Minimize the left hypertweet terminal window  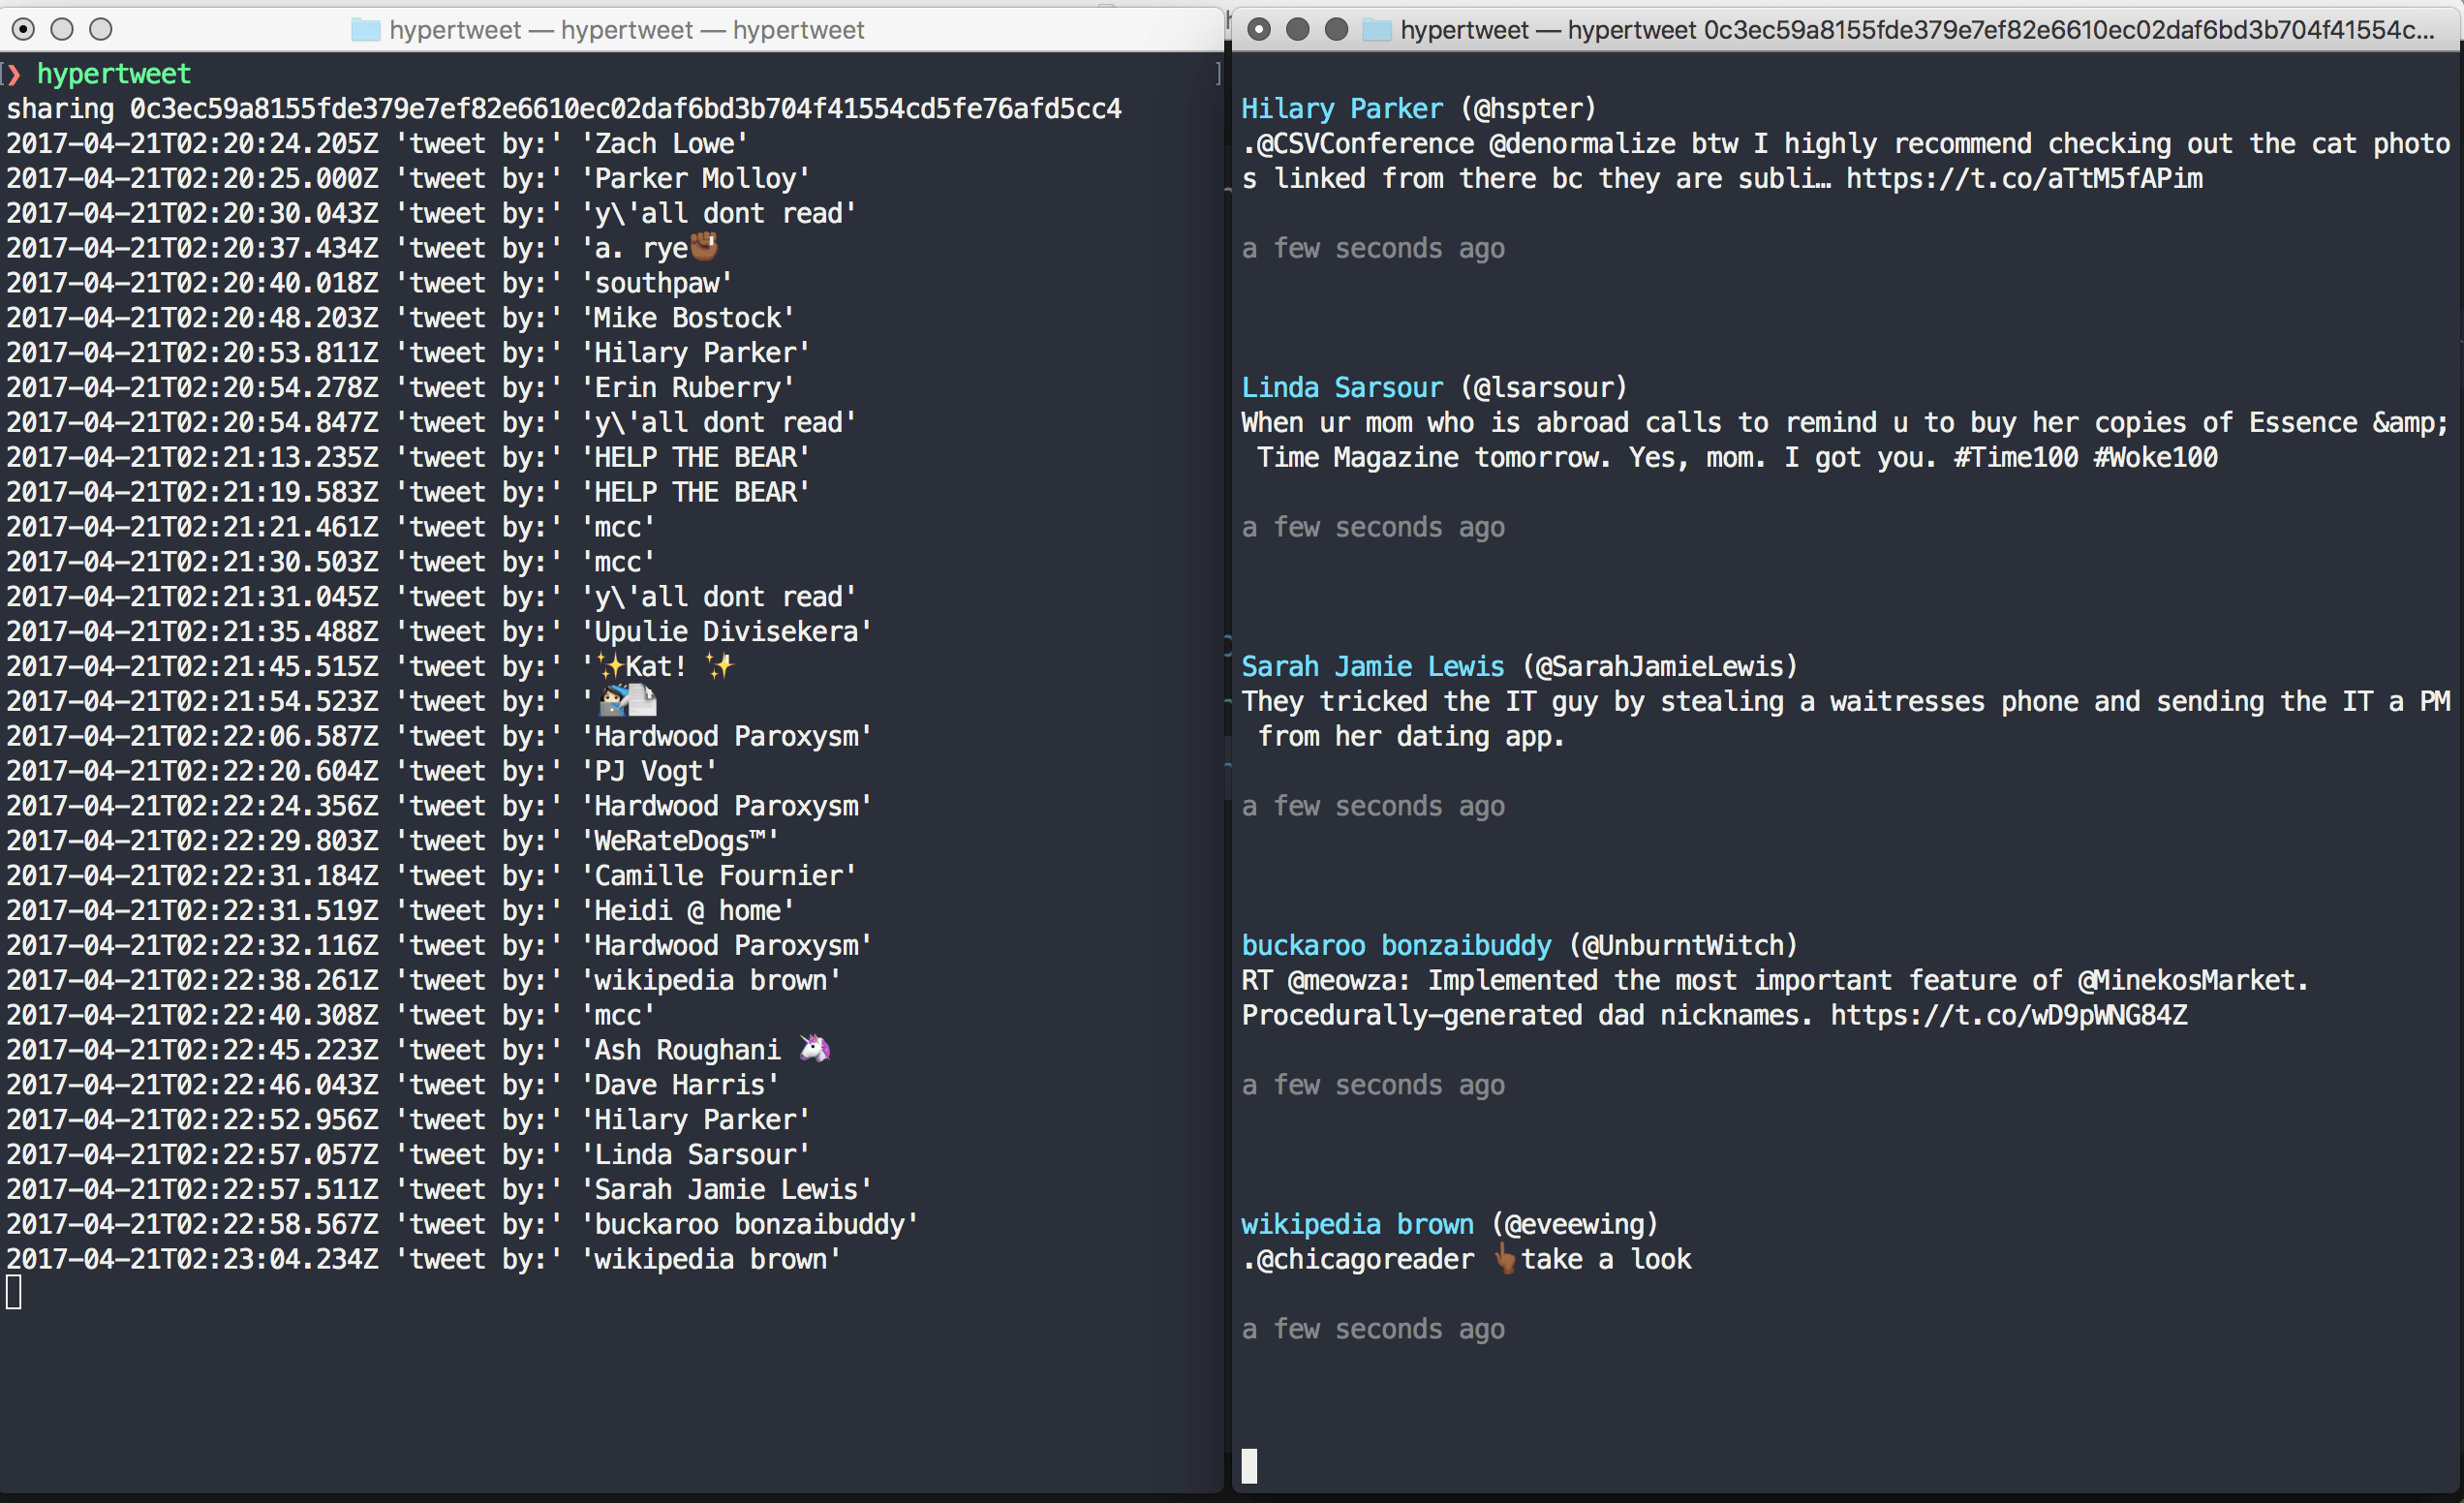62,29
